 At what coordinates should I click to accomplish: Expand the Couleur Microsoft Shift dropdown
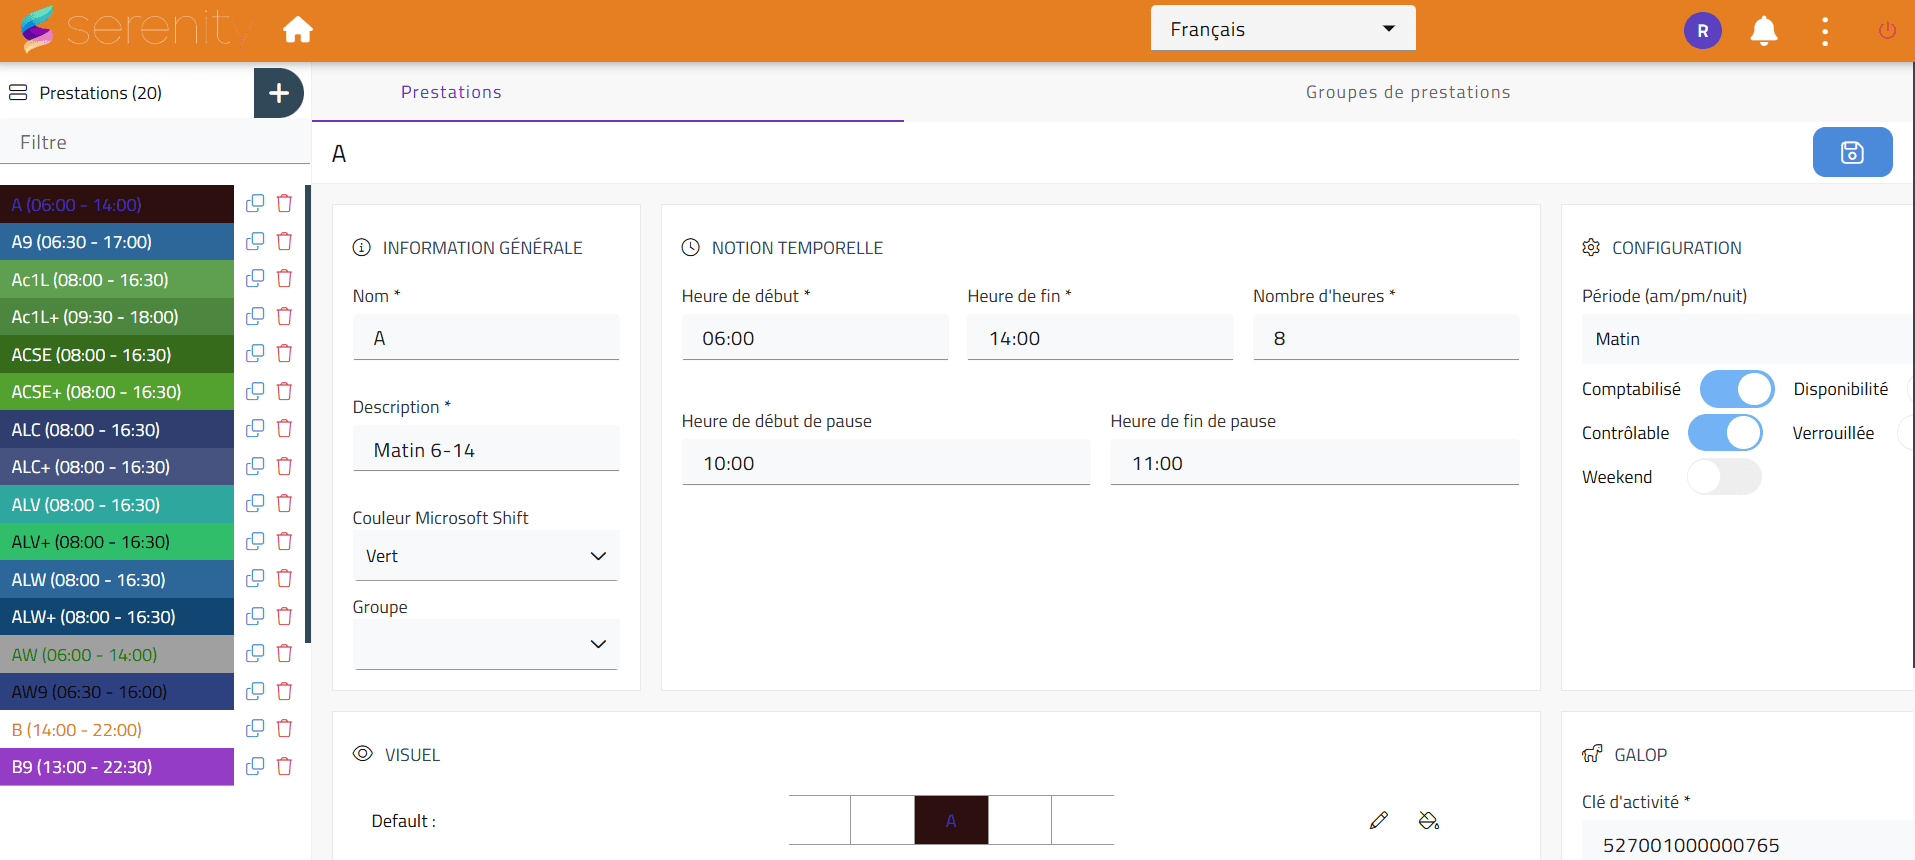(486, 556)
